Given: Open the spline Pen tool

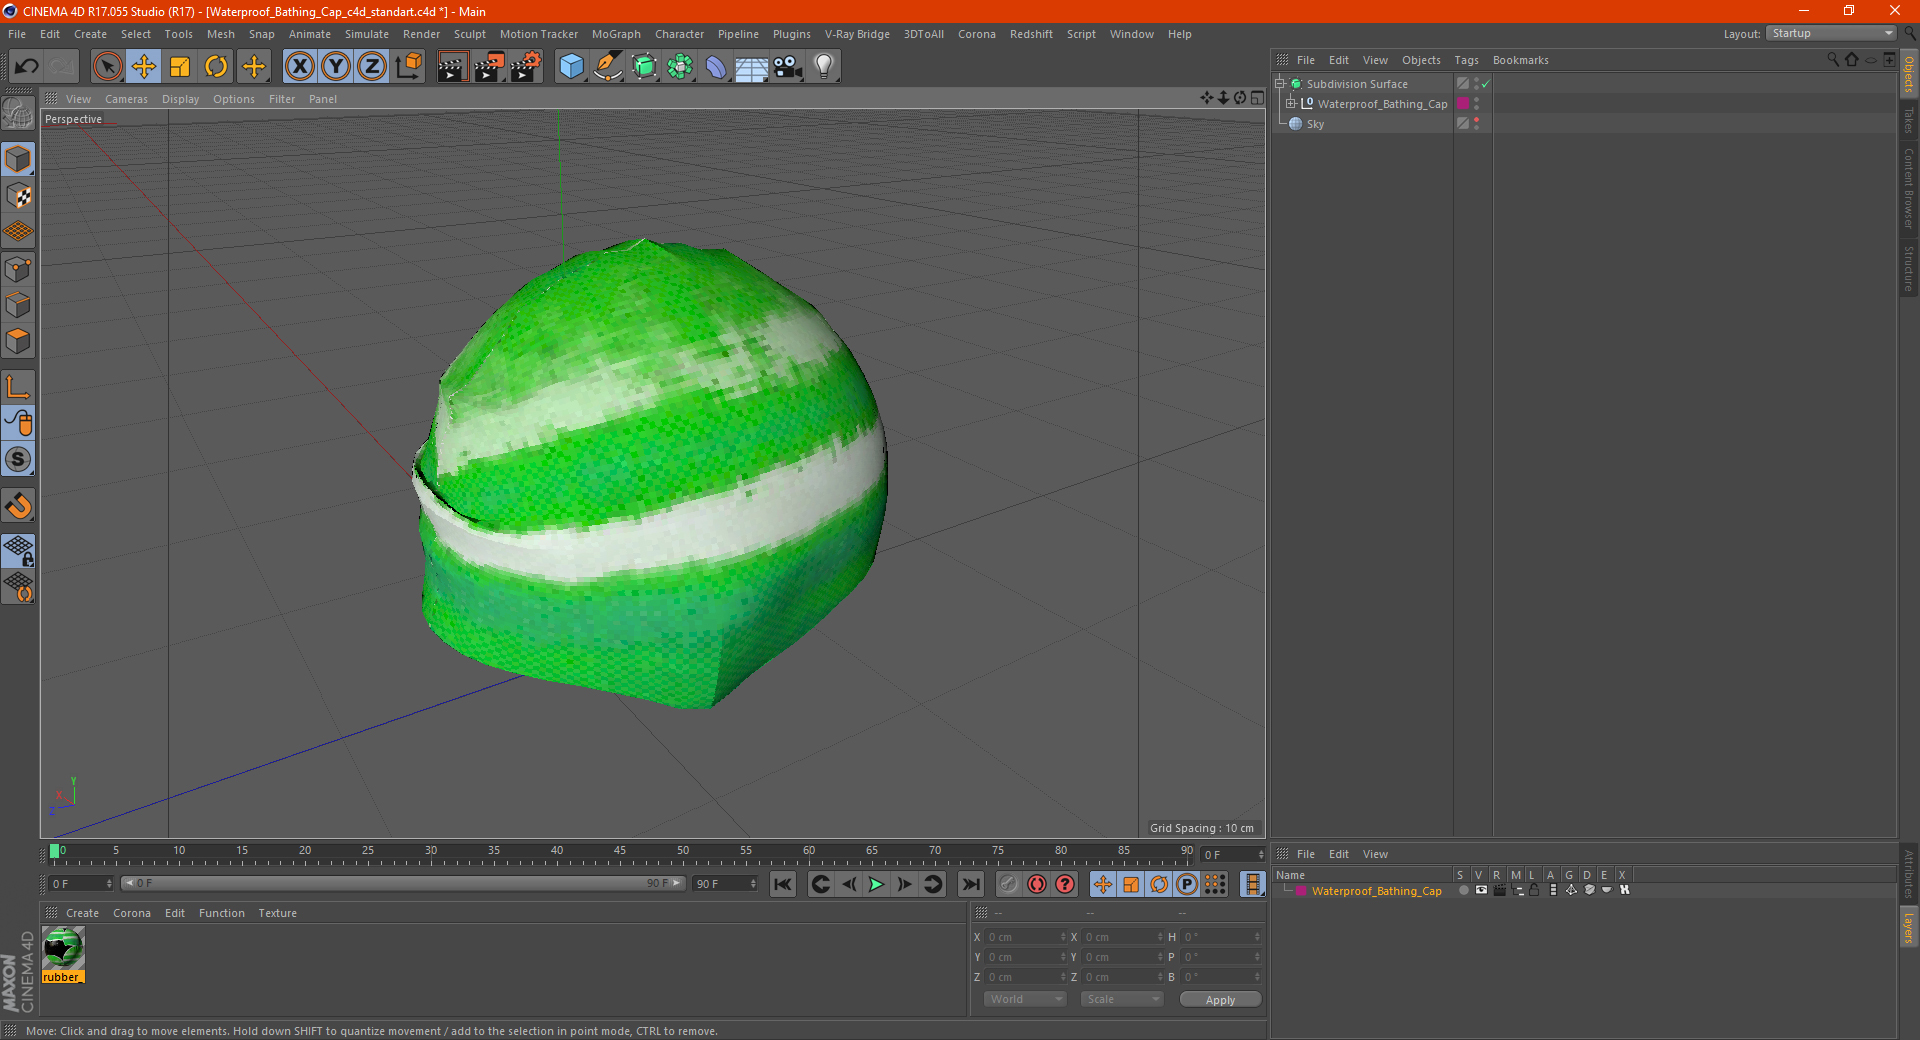Looking at the screenshot, I should [x=608, y=67].
